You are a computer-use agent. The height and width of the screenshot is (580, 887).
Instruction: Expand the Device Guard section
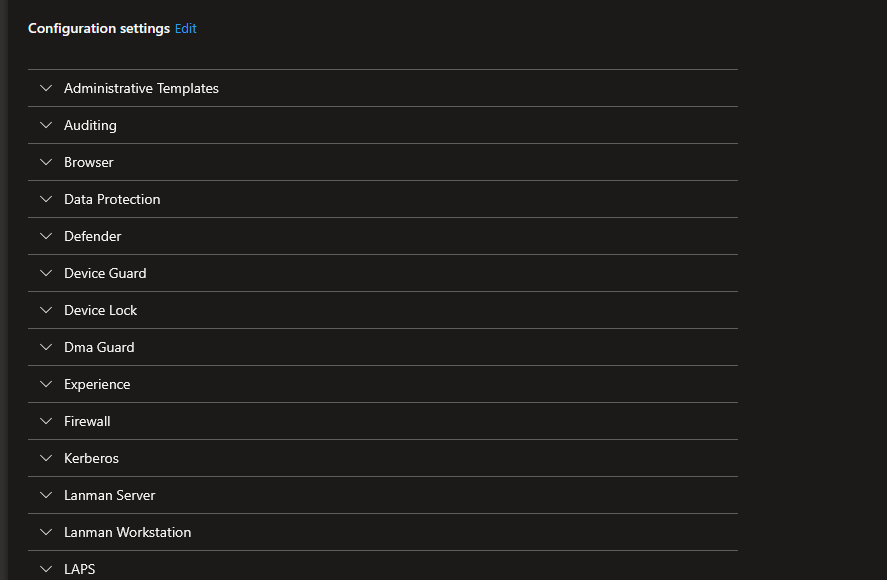click(x=105, y=273)
